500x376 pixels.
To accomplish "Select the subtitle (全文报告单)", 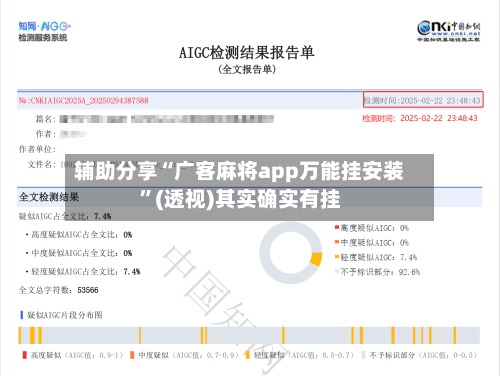I will [x=247, y=69].
